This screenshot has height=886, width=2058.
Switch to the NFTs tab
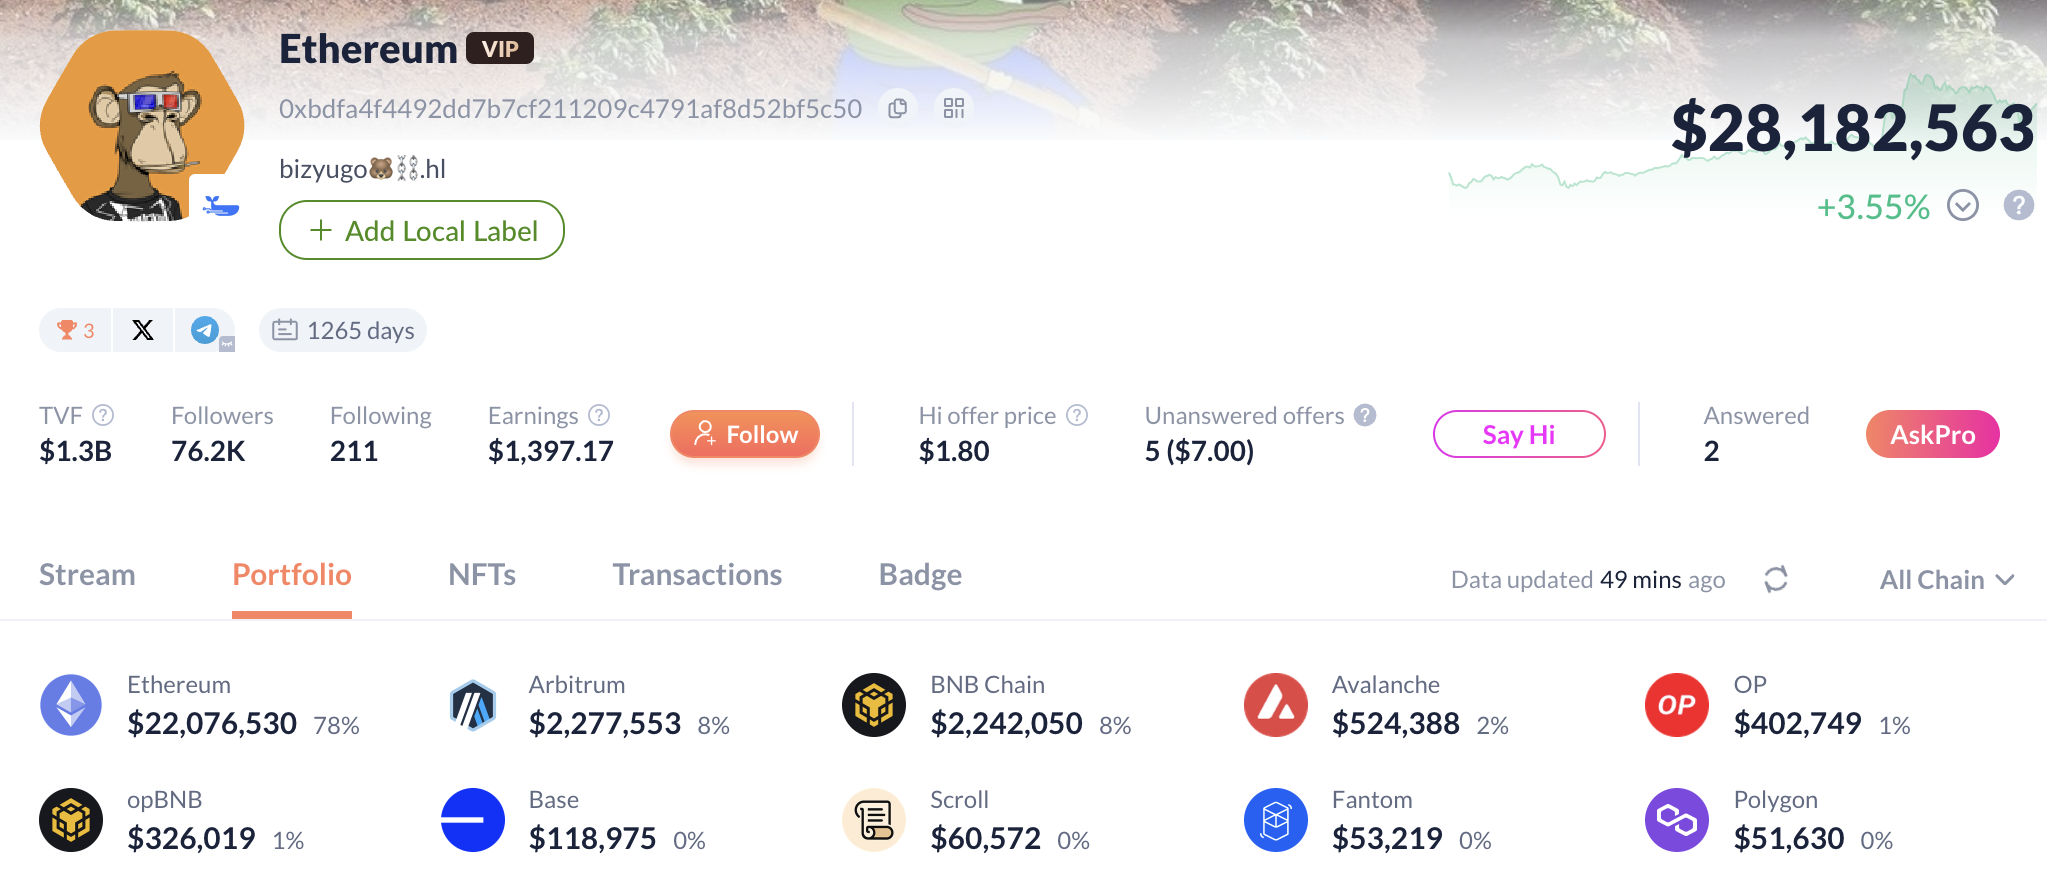(x=482, y=575)
